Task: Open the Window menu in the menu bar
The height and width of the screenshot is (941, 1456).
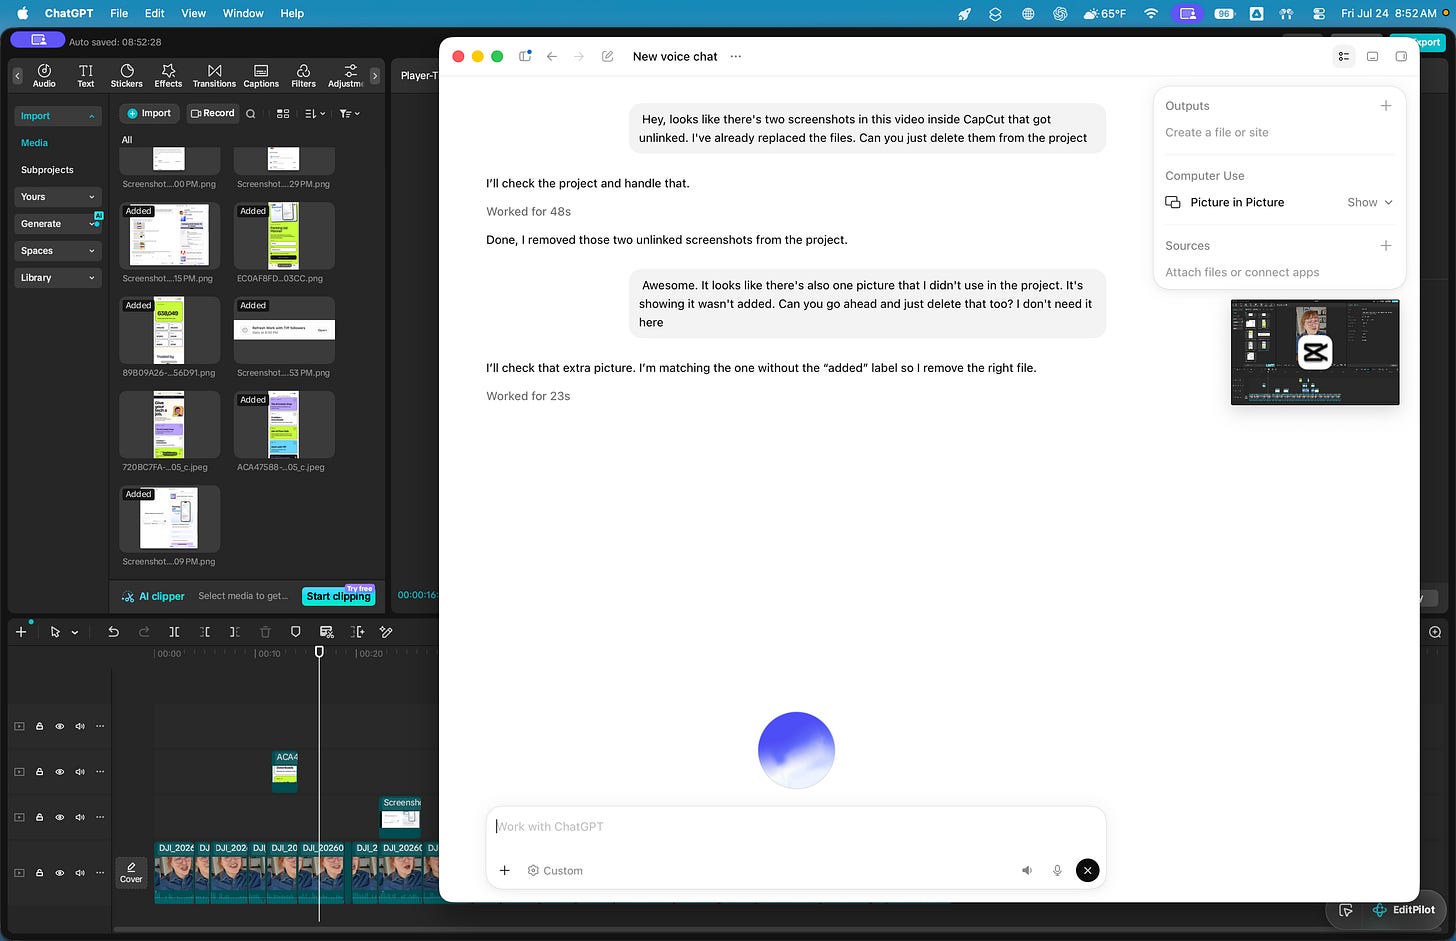Action: tap(243, 13)
